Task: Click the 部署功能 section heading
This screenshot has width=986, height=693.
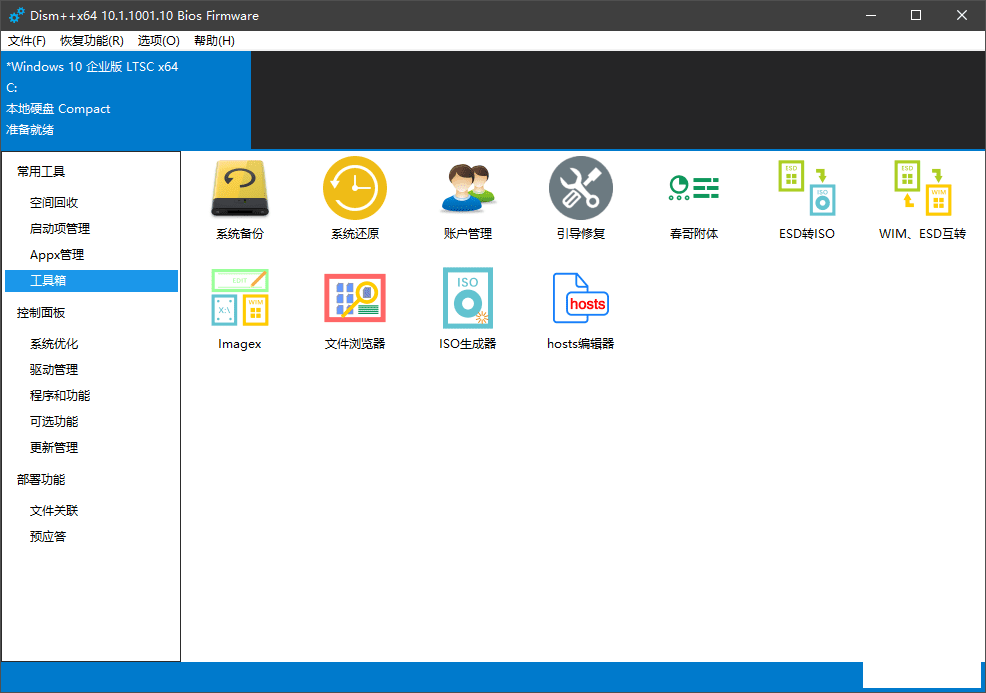Action: pos(41,480)
